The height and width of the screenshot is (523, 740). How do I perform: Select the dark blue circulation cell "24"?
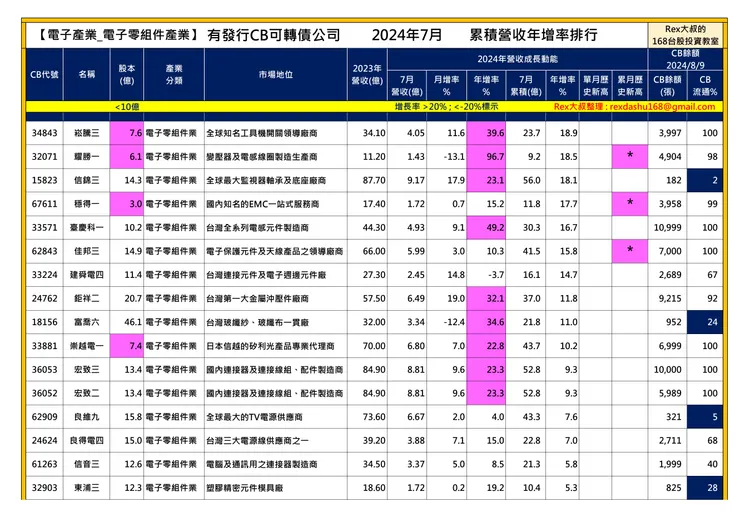pos(705,322)
